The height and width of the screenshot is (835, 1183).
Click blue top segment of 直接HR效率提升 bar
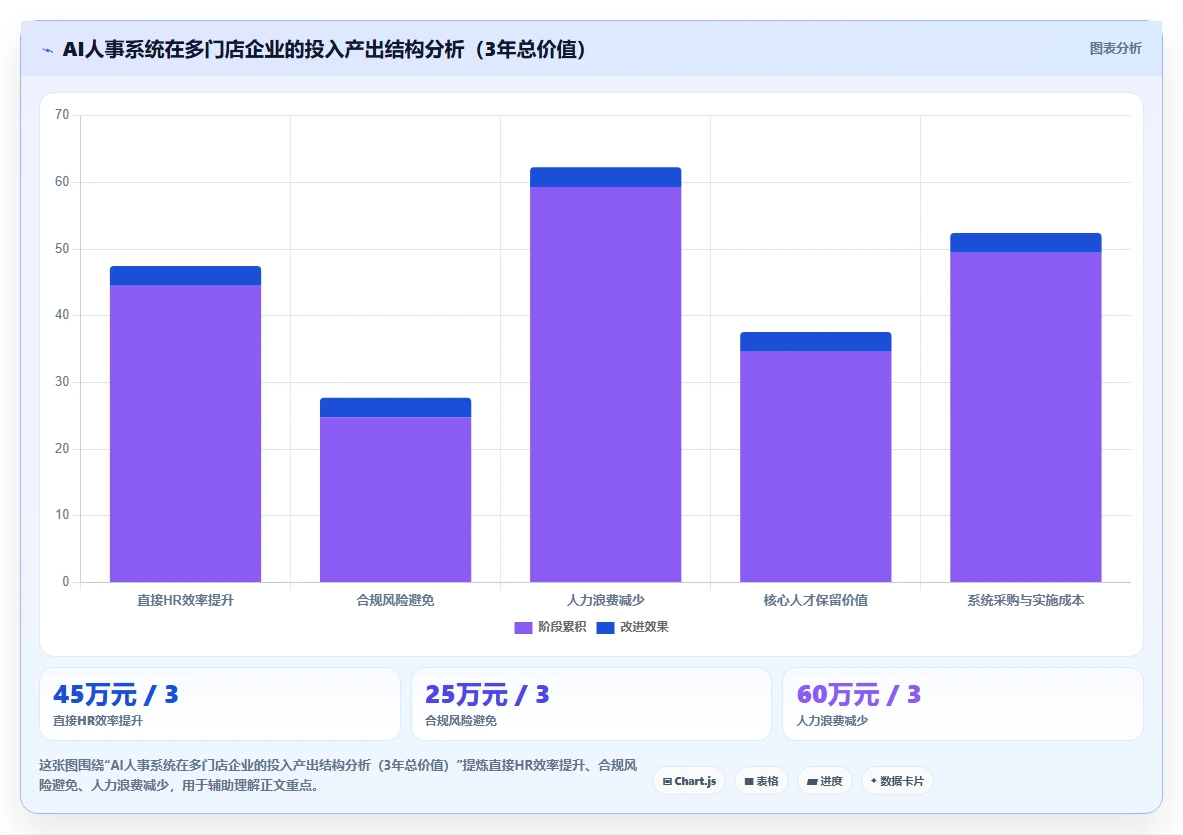(x=186, y=275)
